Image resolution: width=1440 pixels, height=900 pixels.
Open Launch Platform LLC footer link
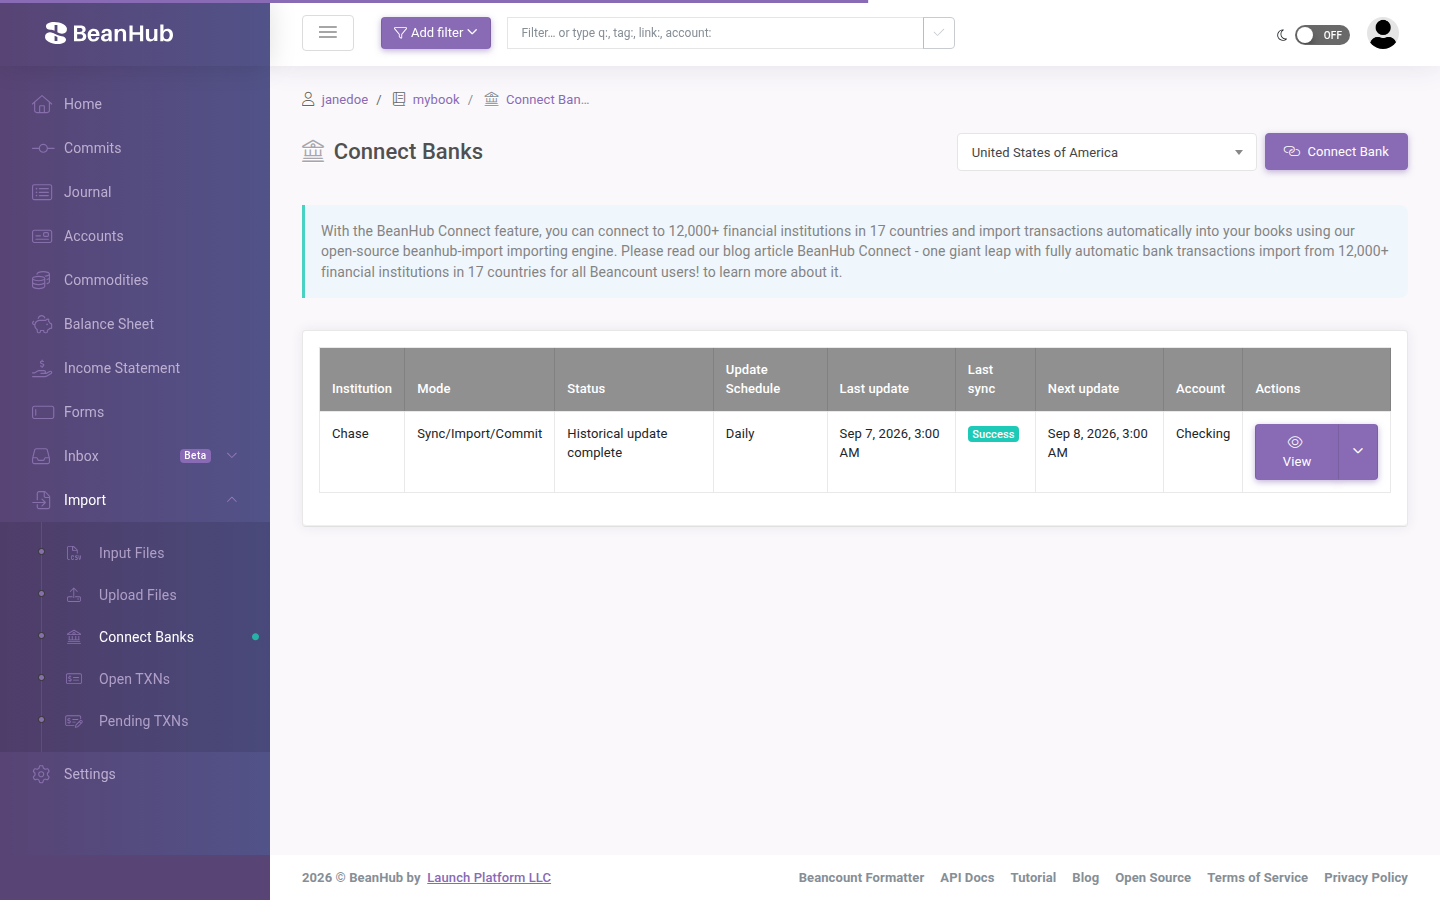click(489, 878)
